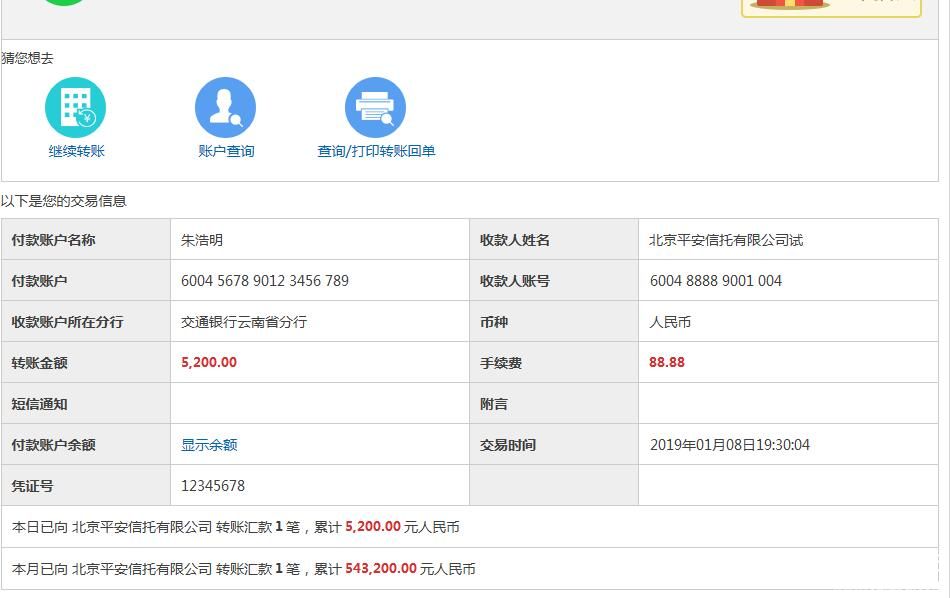
Task: Show balance via 显示余额 link
Action: pyautogui.click(x=209, y=445)
